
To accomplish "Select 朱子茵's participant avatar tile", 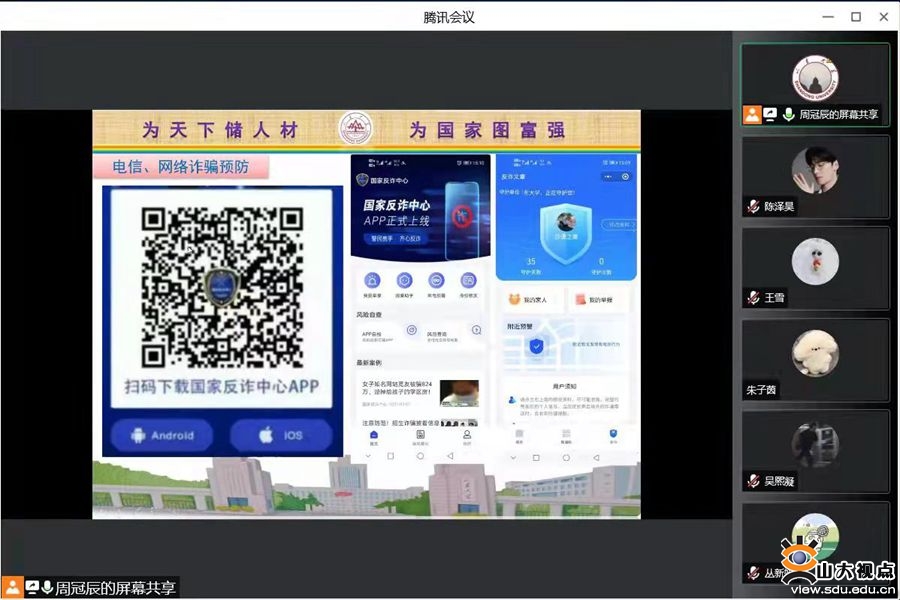I will click(x=815, y=359).
